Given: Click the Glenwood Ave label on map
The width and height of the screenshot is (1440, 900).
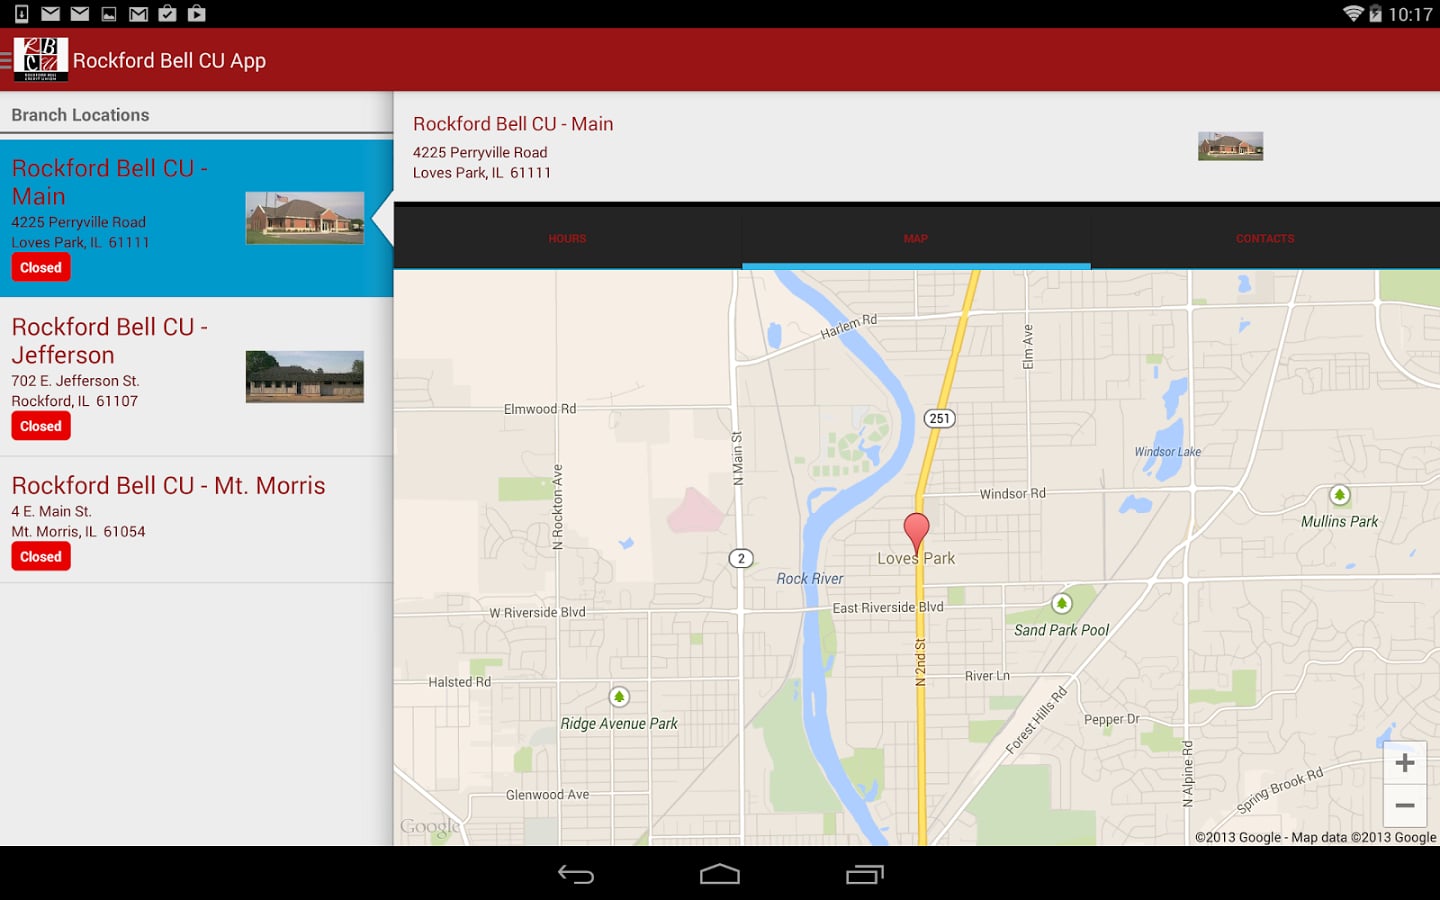Looking at the screenshot, I should [547, 795].
